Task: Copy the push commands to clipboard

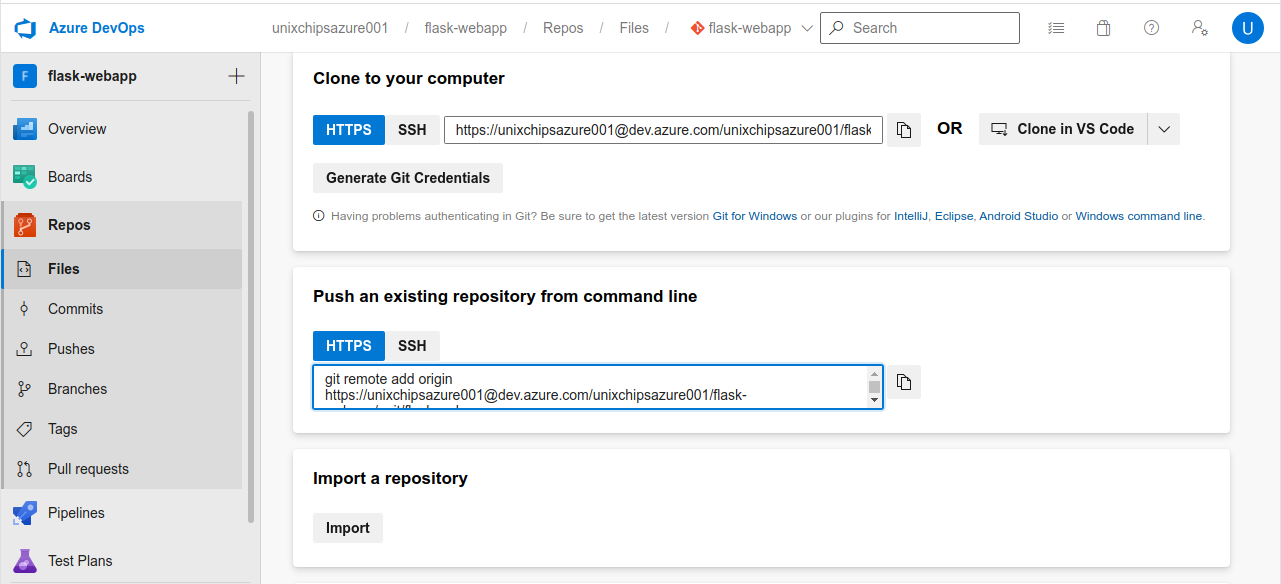Action: click(x=904, y=382)
